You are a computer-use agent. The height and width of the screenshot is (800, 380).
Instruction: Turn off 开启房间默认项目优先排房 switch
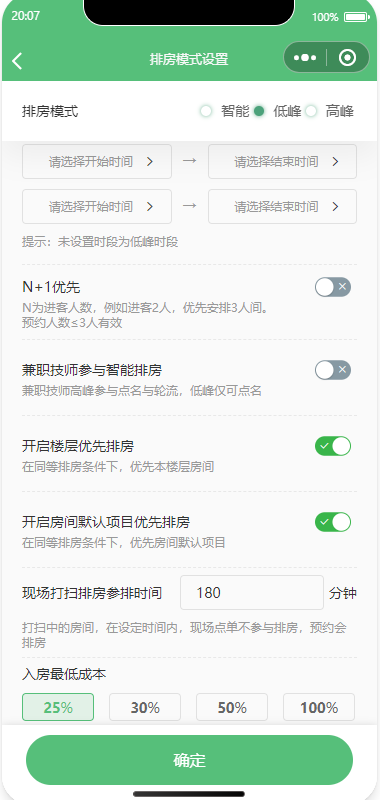coord(333,522)
